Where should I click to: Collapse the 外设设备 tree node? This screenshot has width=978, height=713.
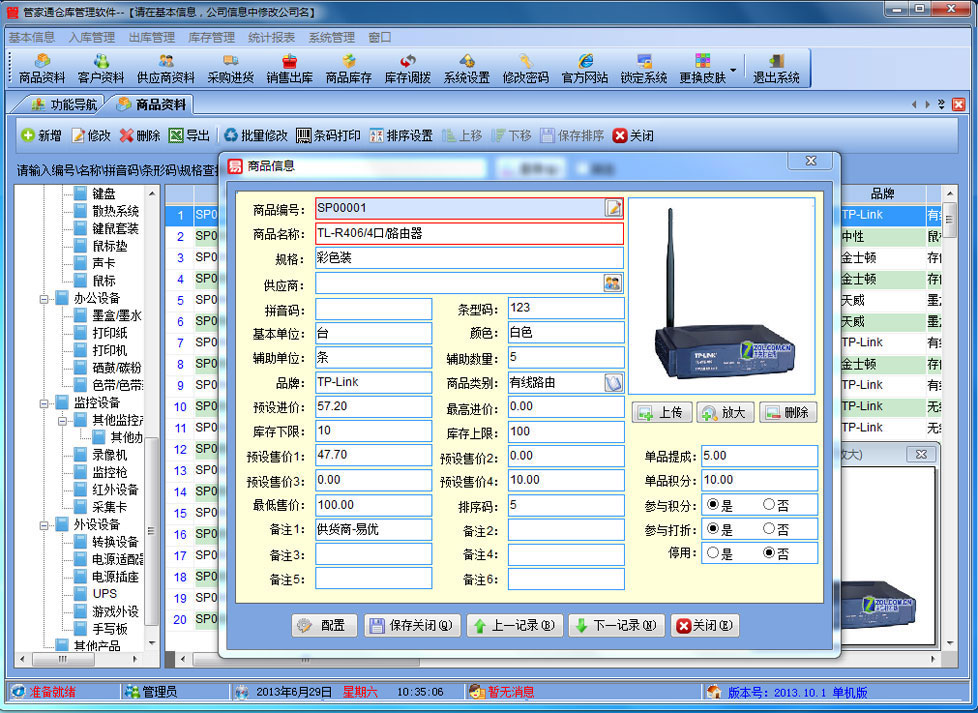click(45, 525)
